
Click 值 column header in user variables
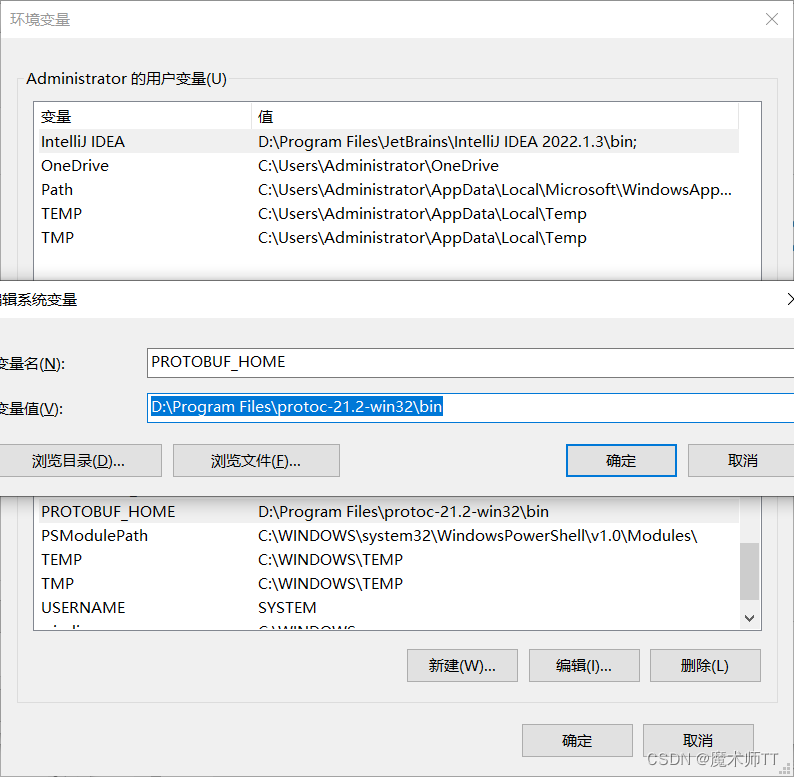[x=495, y=116]
